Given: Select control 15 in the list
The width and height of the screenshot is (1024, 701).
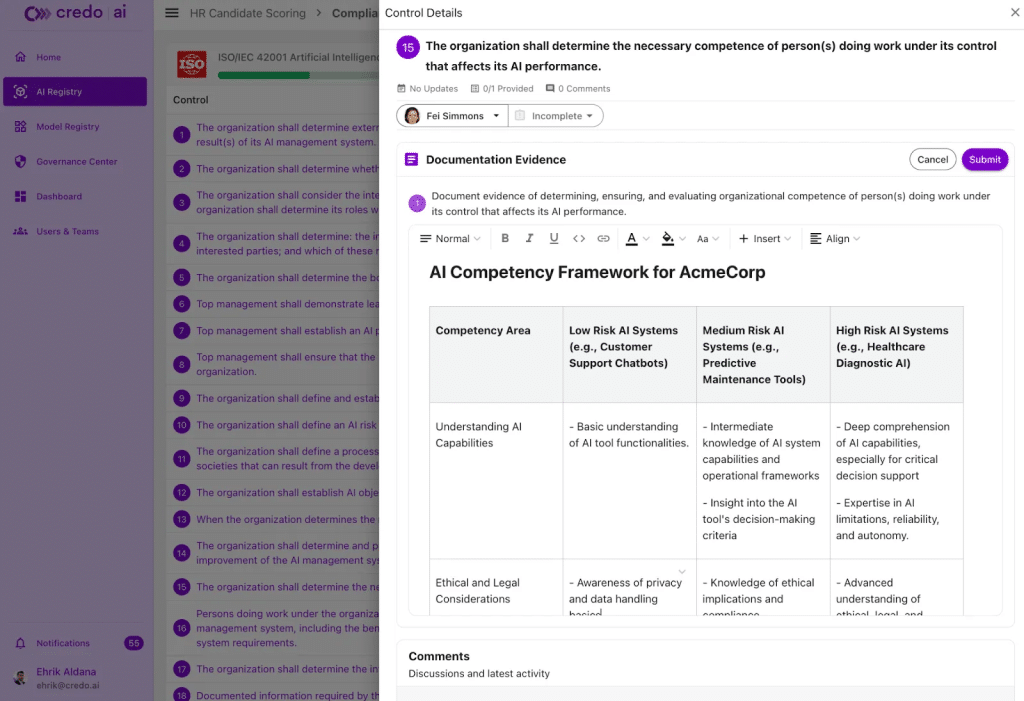Looking at the screenshot, I should click(273, 587).
